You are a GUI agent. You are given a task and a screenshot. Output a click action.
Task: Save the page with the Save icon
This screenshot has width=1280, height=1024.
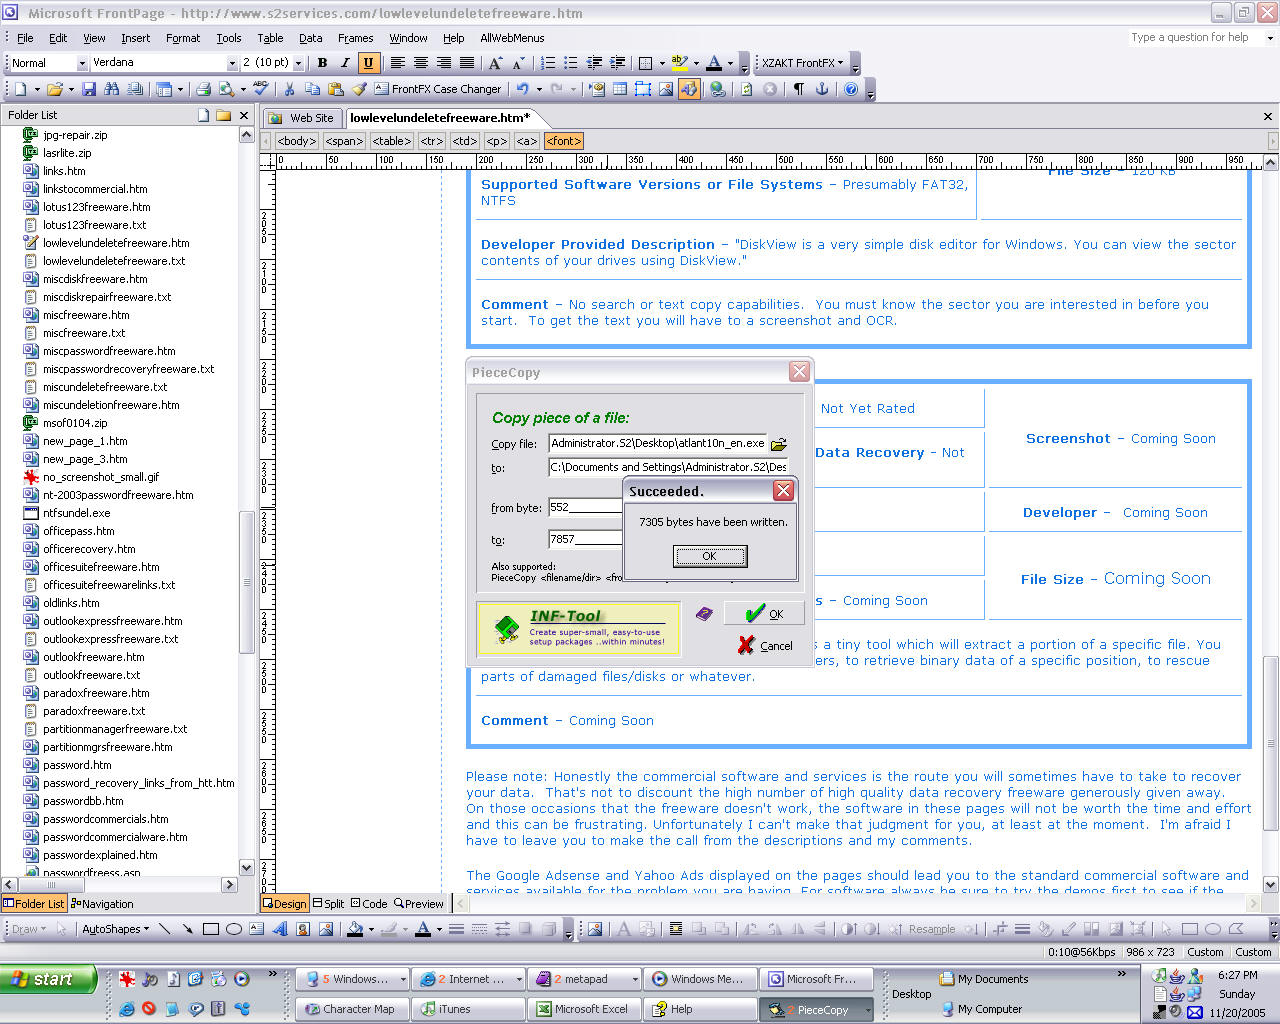click(89, 89)
